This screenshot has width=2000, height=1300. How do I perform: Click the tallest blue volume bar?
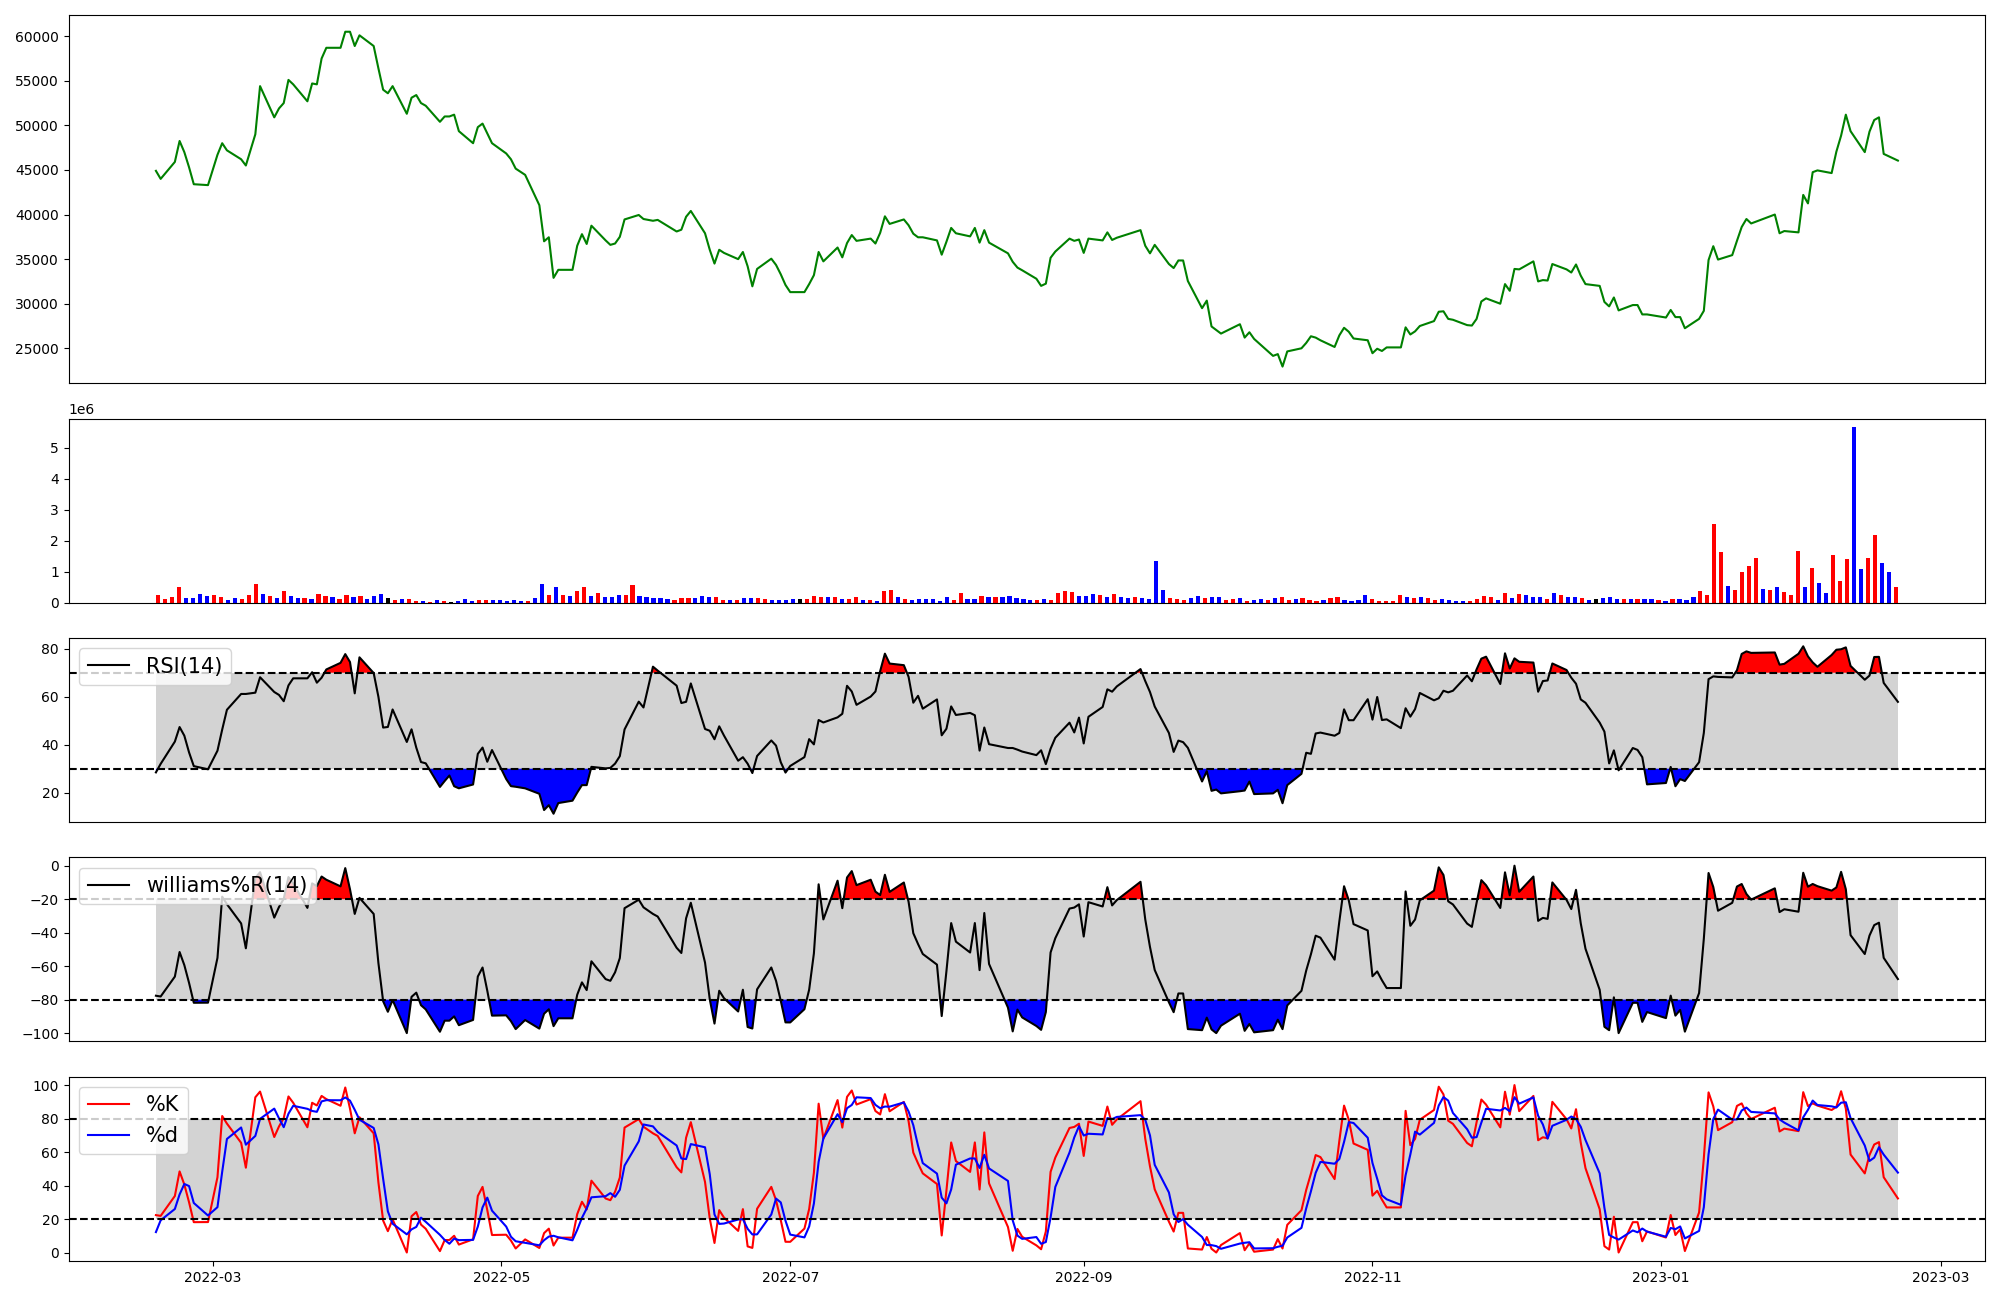(1854, 515)
